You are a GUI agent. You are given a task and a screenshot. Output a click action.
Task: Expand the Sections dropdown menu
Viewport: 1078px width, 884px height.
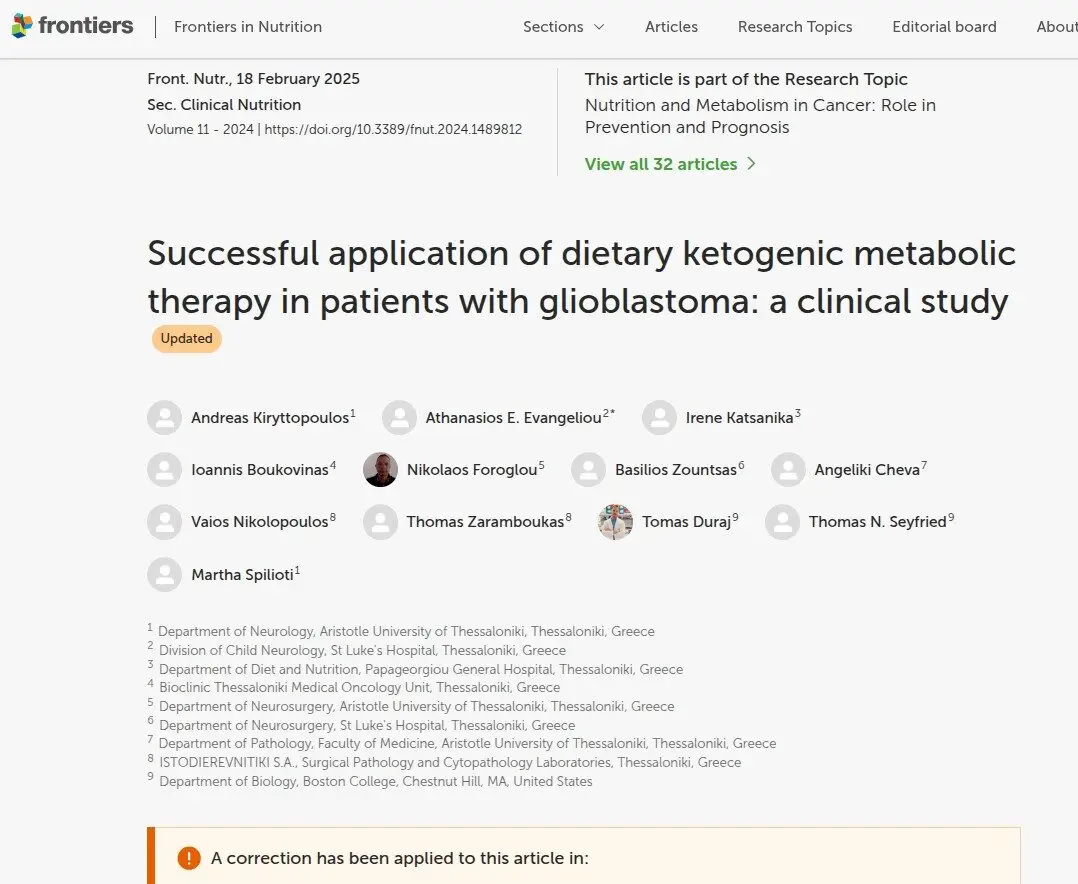coord(563,27)
